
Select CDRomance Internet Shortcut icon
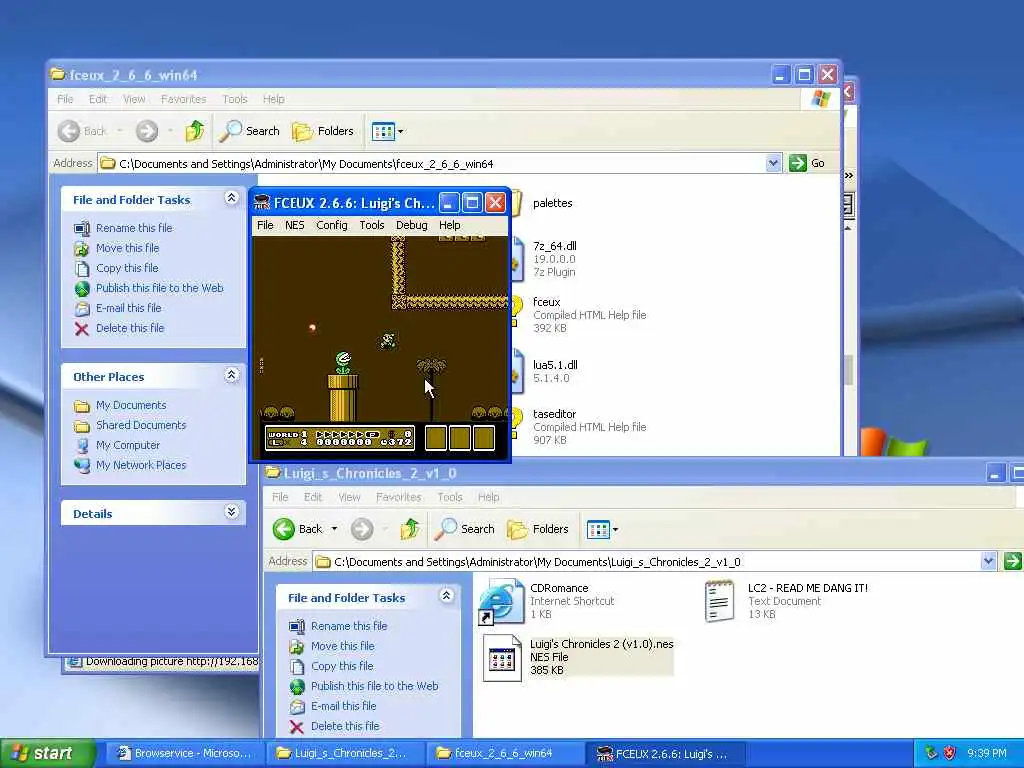pos(502,601)
